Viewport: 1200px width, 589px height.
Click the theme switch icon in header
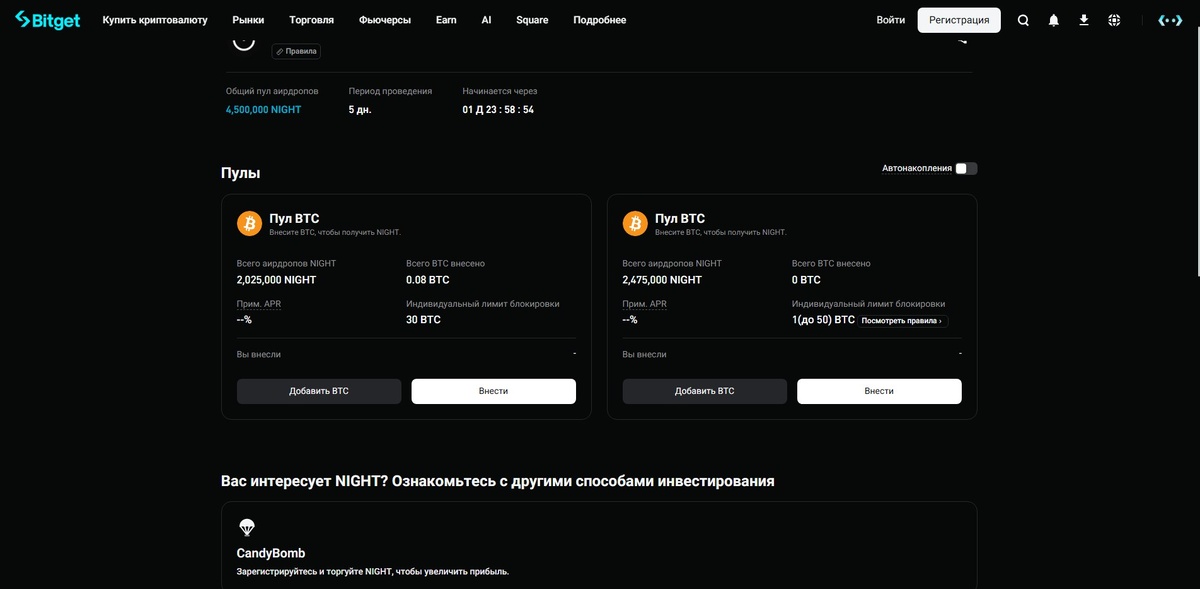tap(1169, 20)
